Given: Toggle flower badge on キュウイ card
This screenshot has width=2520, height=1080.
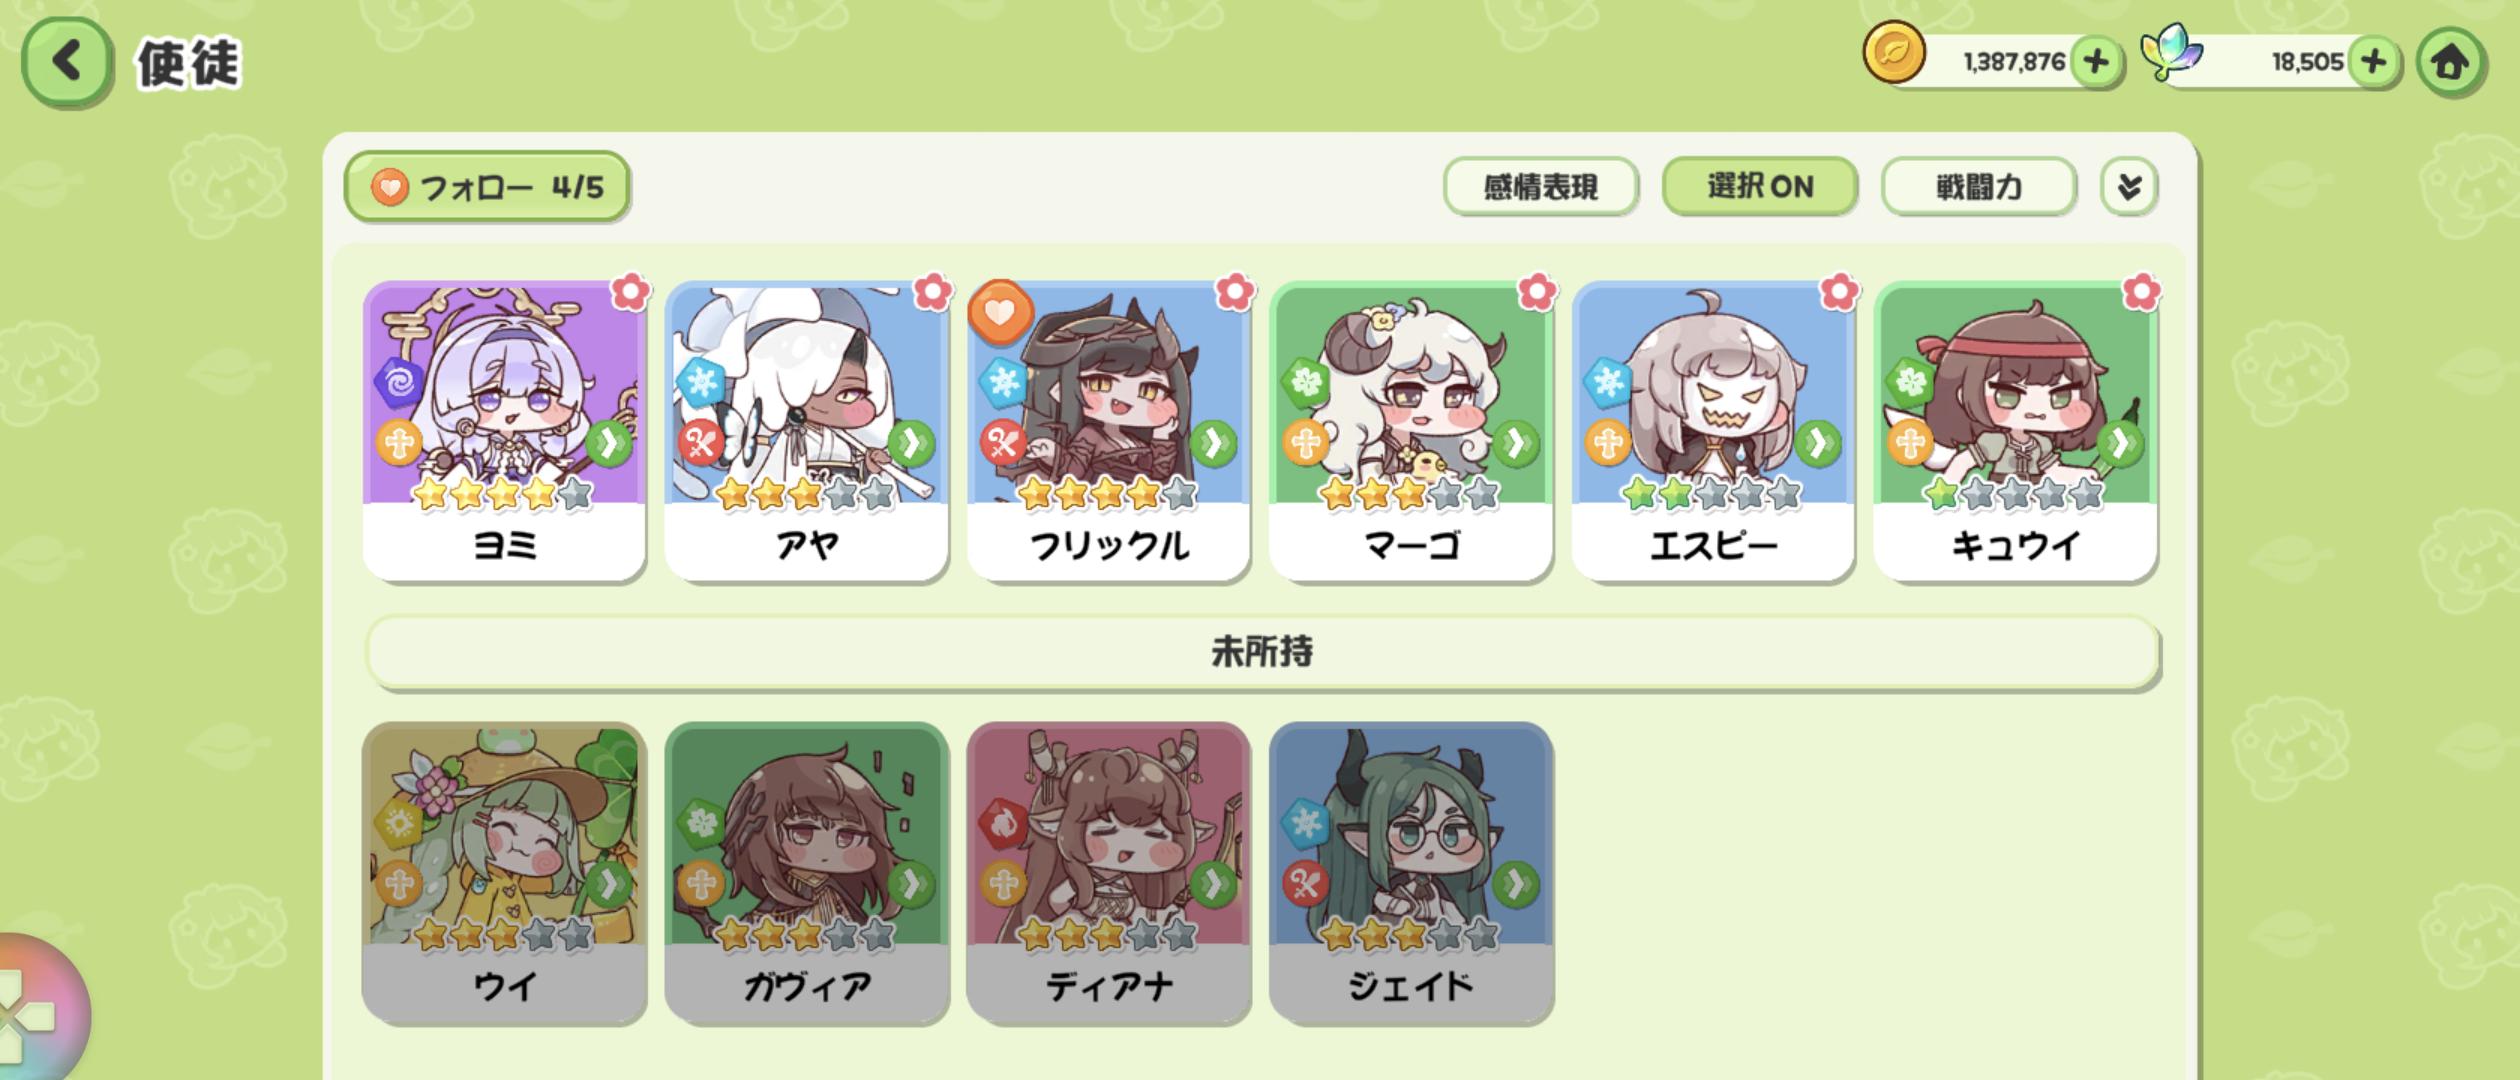Looking at the screenshot, I should pyautogui.click(x=2140, y=292).
